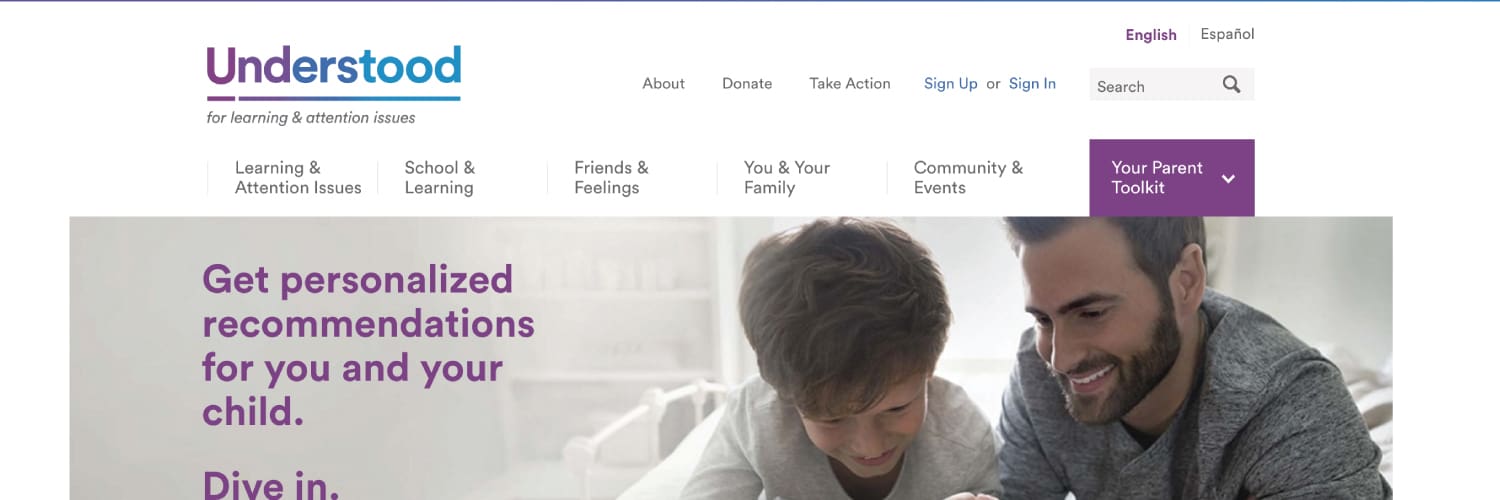This screenshot has width=1500, height=500.
Task: Open Community & Events menu
Action: [x=968, y=178]
